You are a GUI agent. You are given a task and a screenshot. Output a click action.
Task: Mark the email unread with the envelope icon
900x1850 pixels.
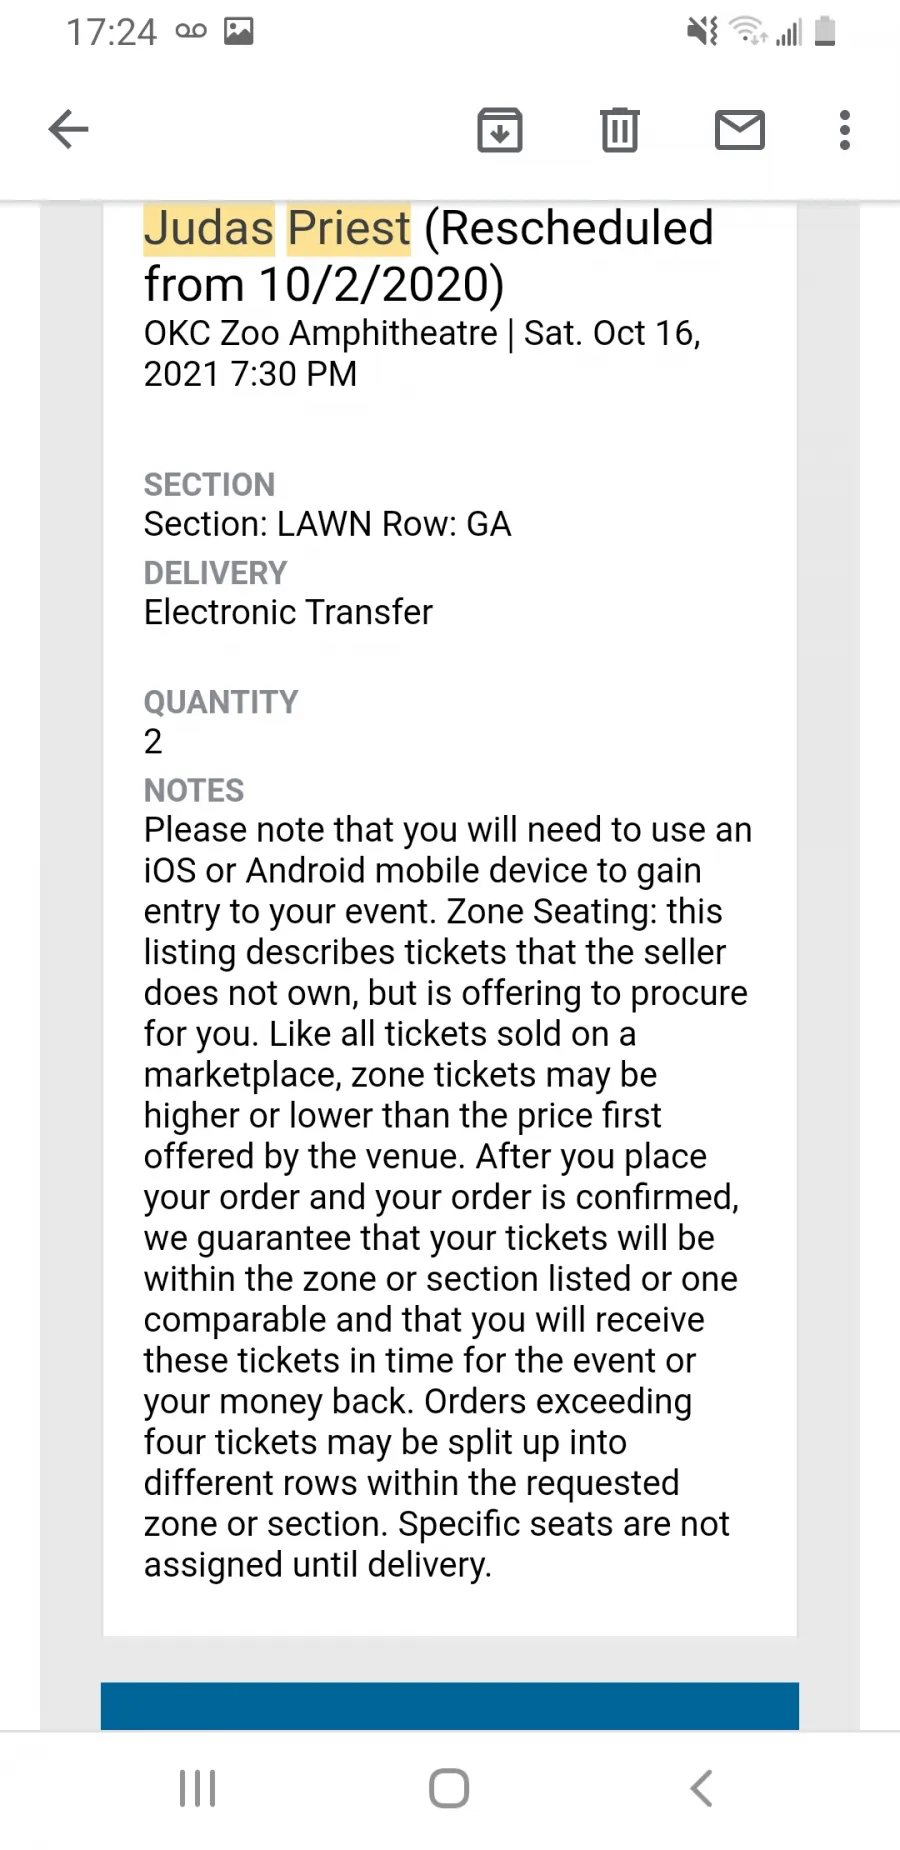[740, 130]
